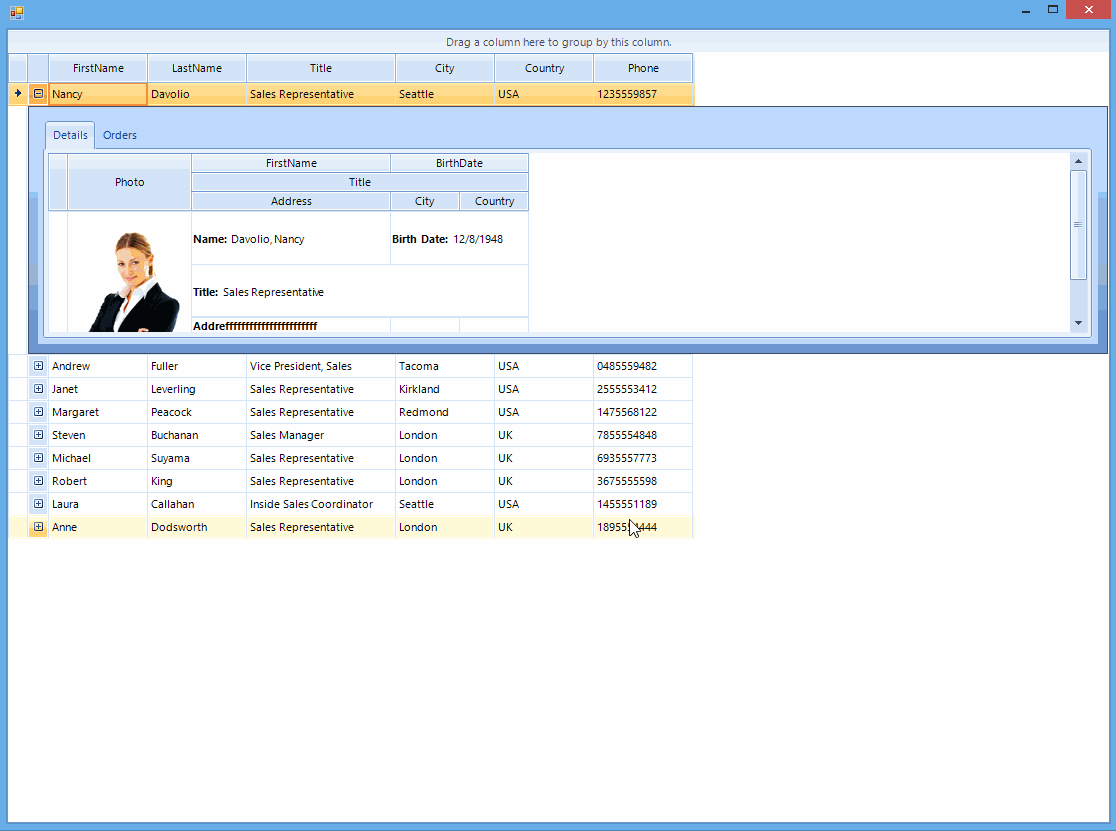The image size is (1116, 831).
Task: Sort by Phone column header
Action: point(643,68)
